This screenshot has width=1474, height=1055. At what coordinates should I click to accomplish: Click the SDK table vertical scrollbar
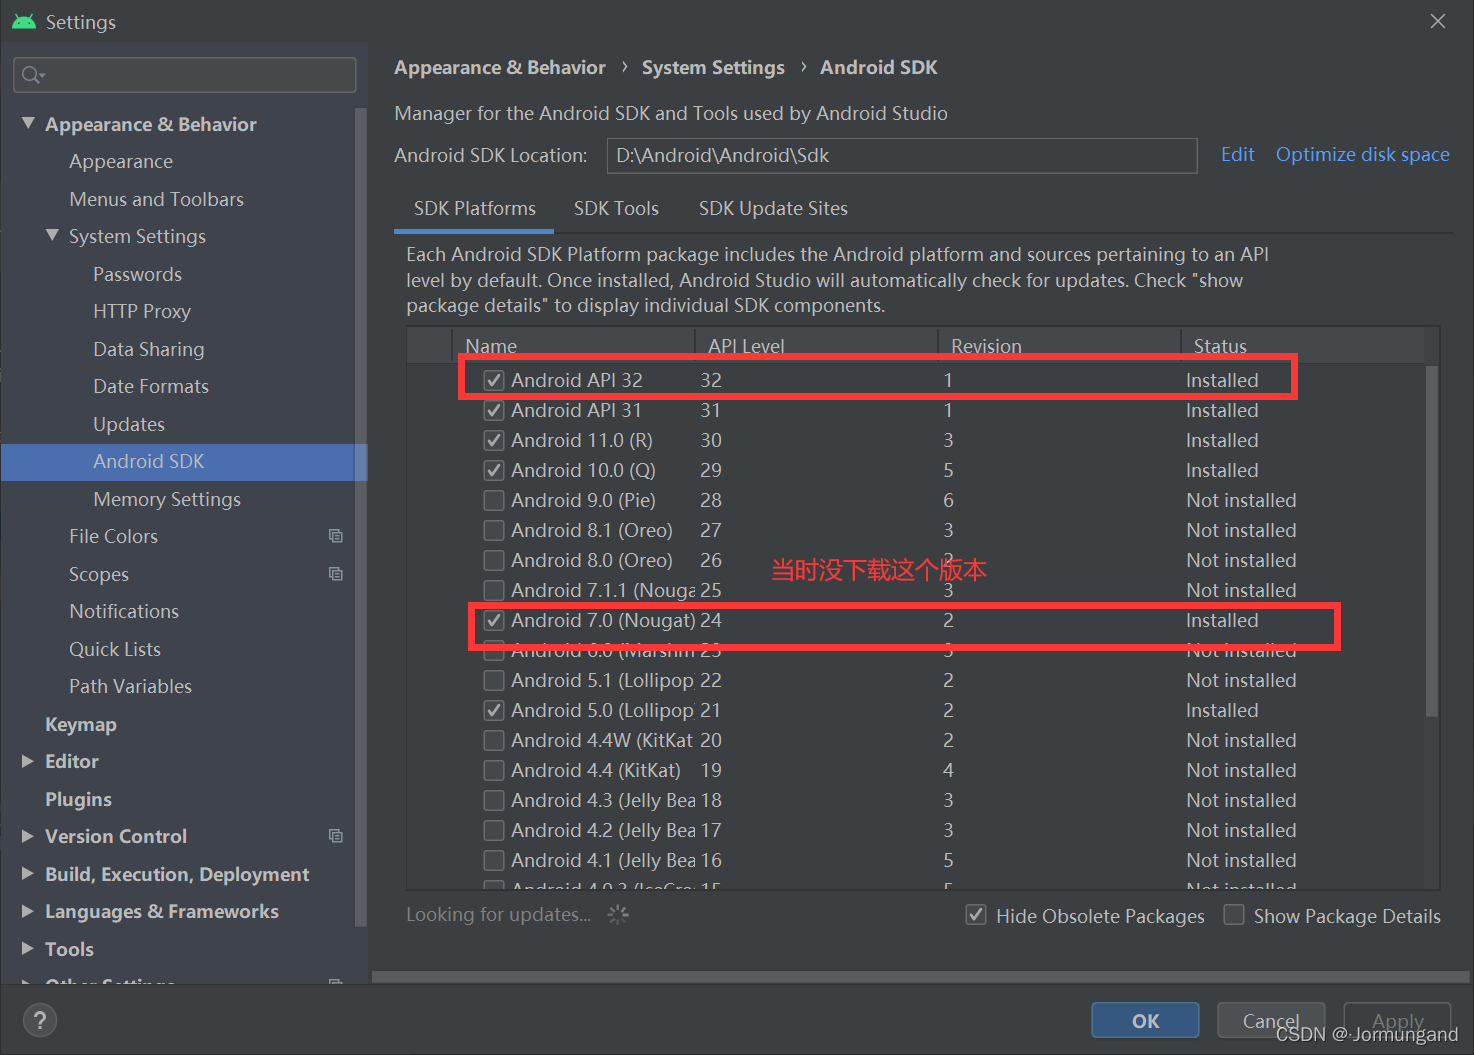[x=1431, y=540]
